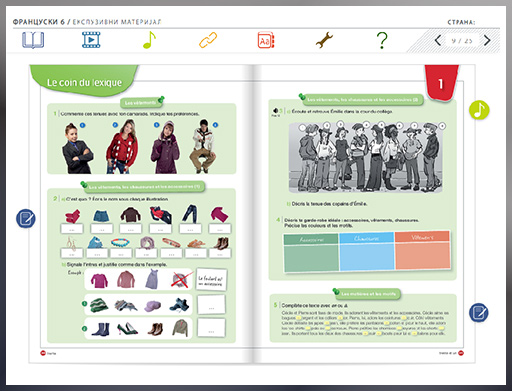Open the red dictionary Aa icon
The image size is (512, 391).
click(x=266, y=40)
